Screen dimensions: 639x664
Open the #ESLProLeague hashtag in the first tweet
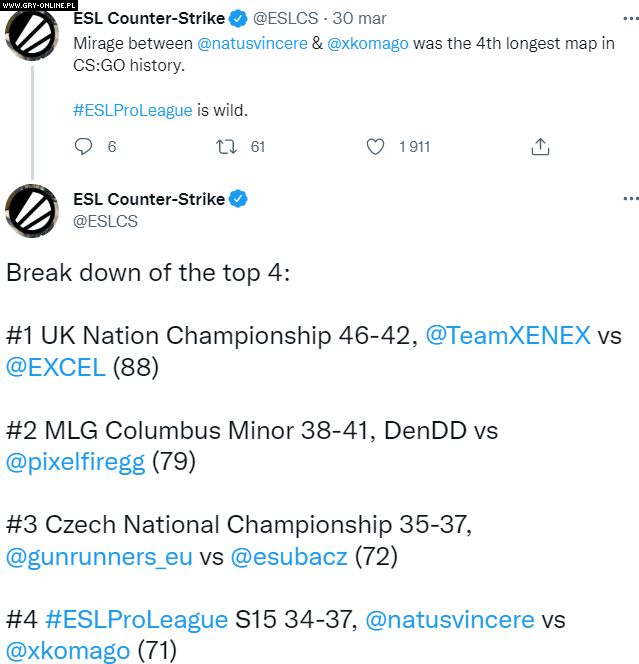(132, 110)
